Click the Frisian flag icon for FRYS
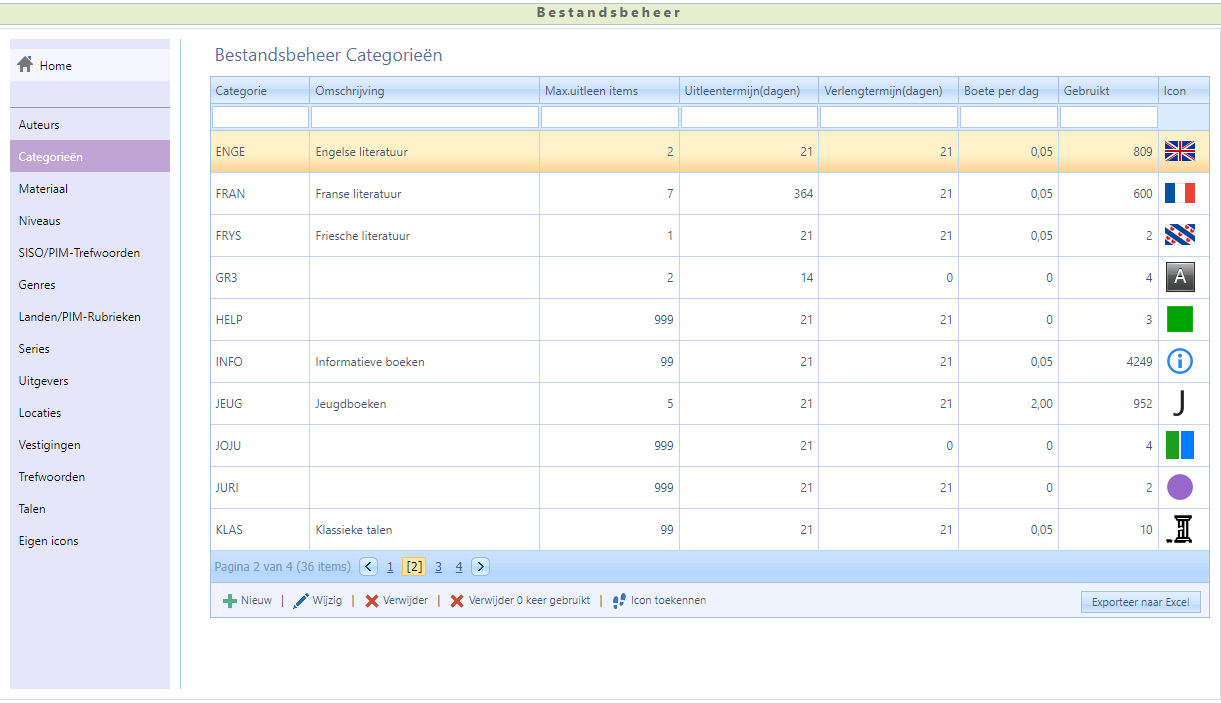Viewport: 1221px width, 703px height. click(1180, 236)
